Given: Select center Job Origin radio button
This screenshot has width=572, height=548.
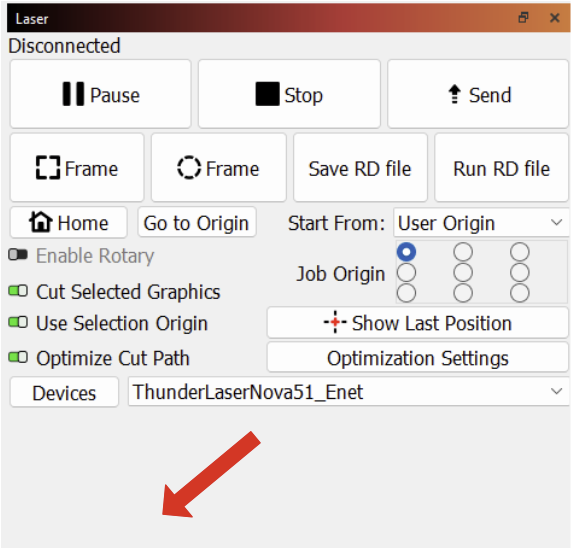Looking at the screenshot, I should tap(463, 273).
